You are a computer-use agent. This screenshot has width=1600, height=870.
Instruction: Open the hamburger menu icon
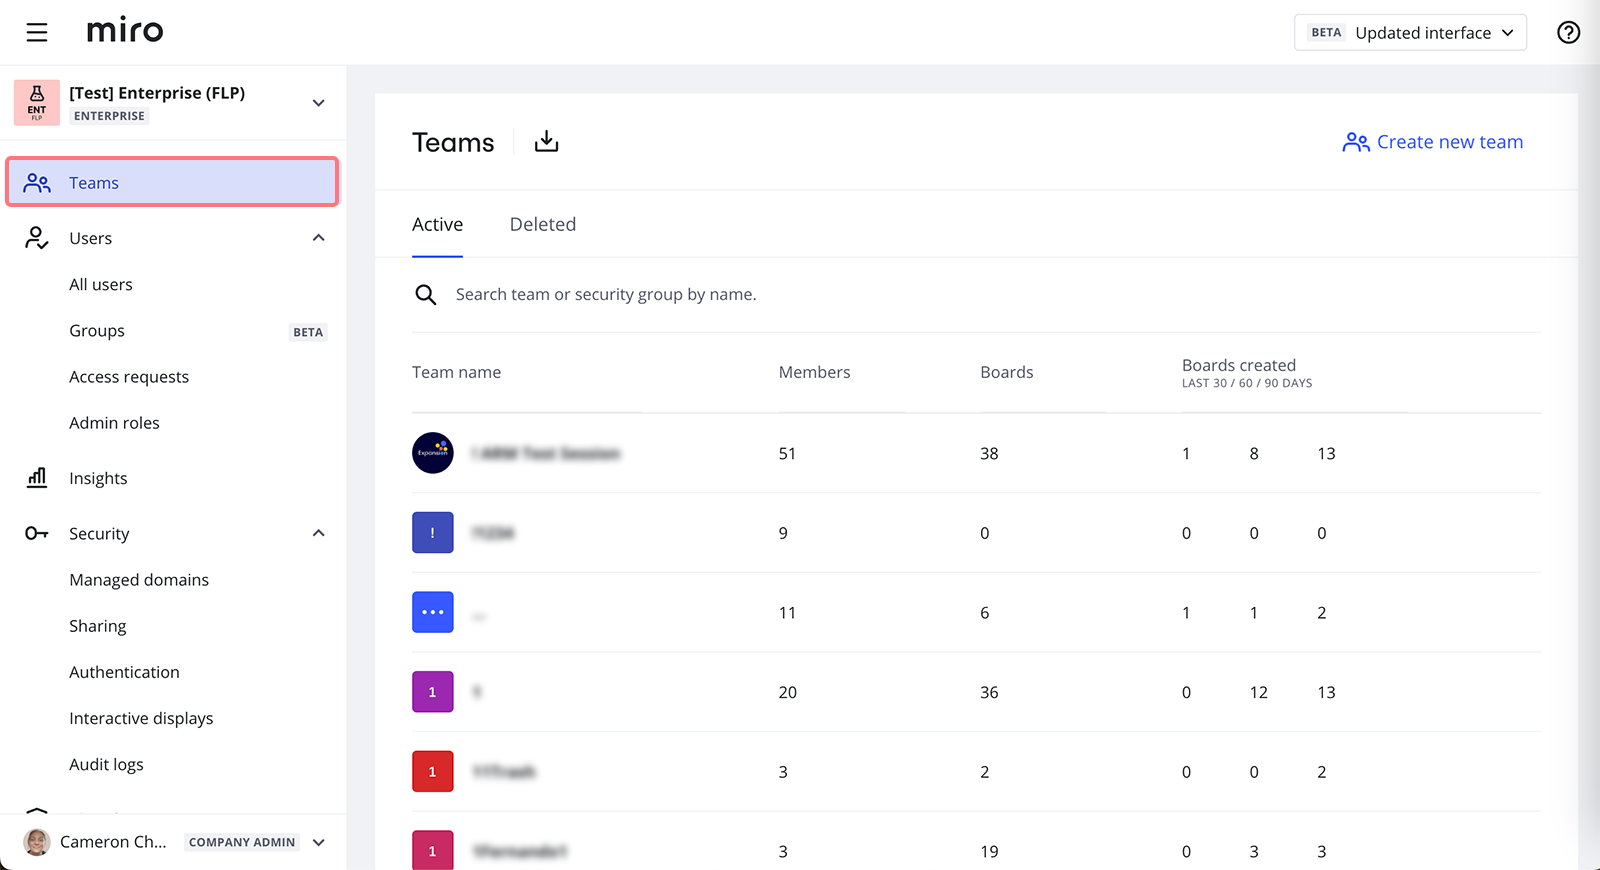pos(37,33)
